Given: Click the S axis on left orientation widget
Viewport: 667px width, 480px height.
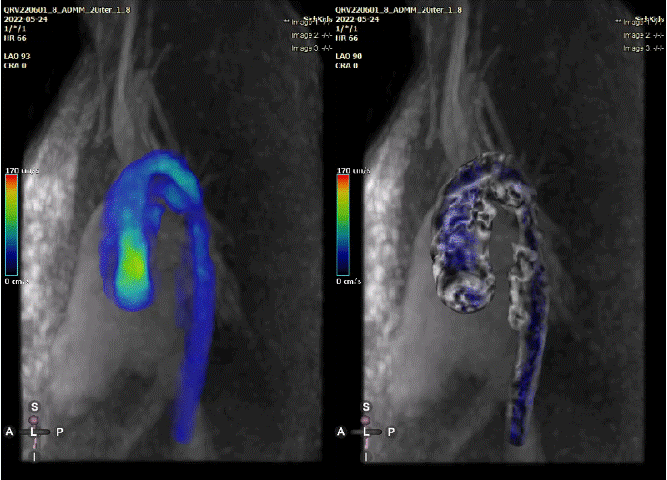Looking at the screenshot, I should pos(33,408).
